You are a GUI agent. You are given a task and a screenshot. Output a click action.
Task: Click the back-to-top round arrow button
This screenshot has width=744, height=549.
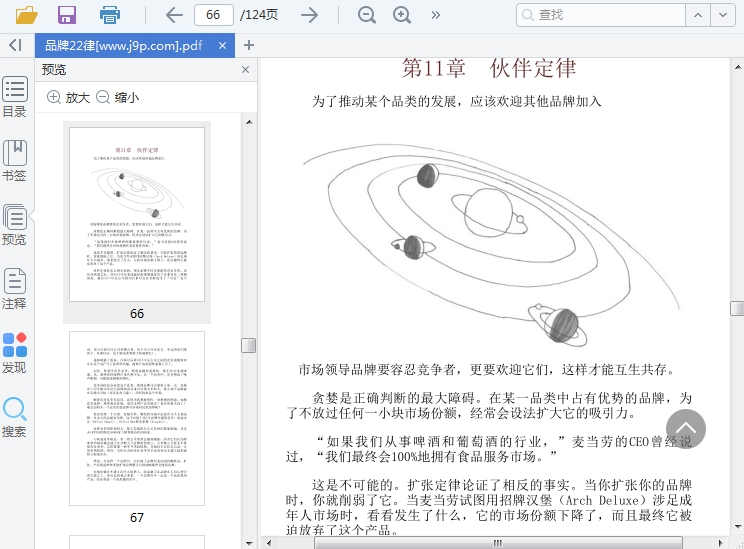(686, 429)
